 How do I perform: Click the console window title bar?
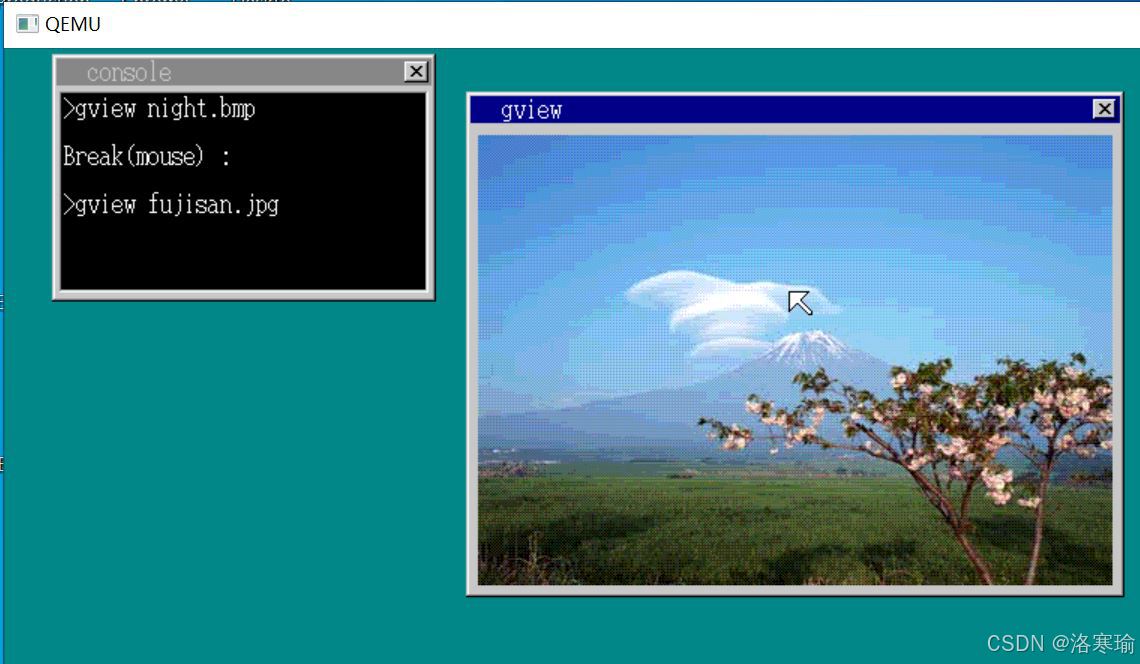pos(244,72)
